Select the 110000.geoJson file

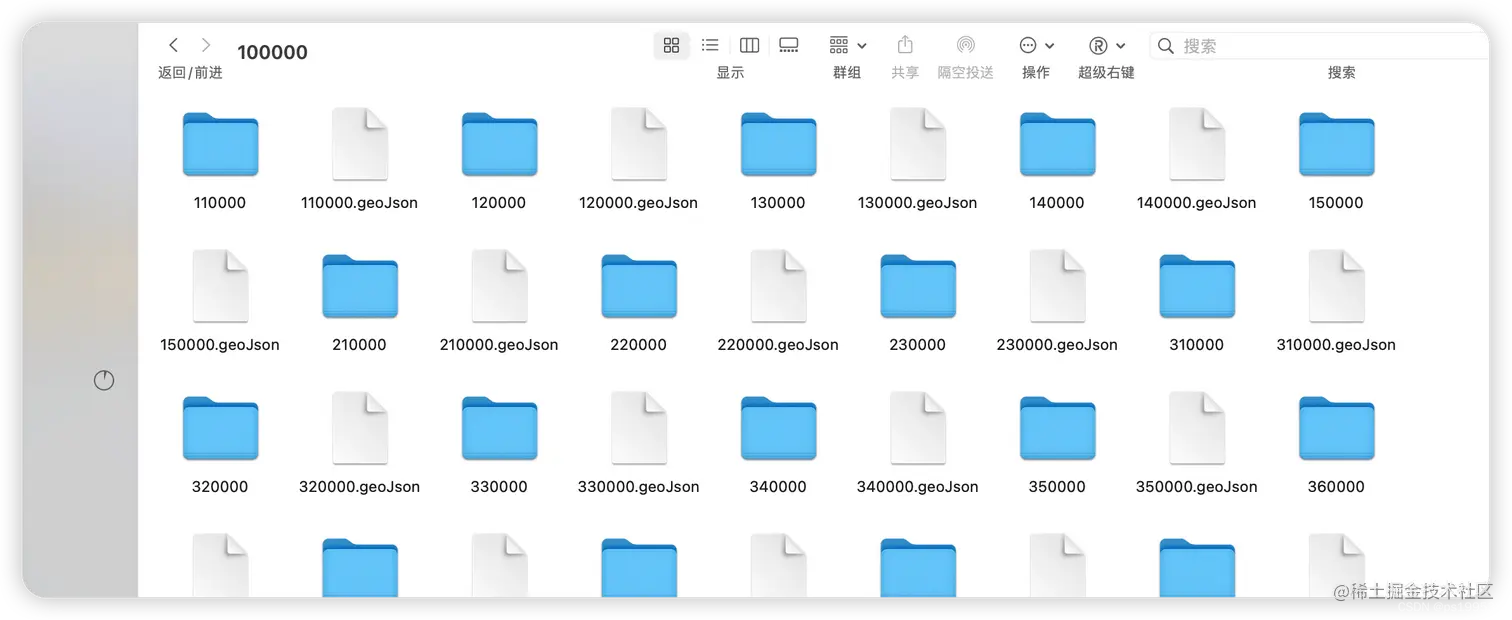(360, 145)
